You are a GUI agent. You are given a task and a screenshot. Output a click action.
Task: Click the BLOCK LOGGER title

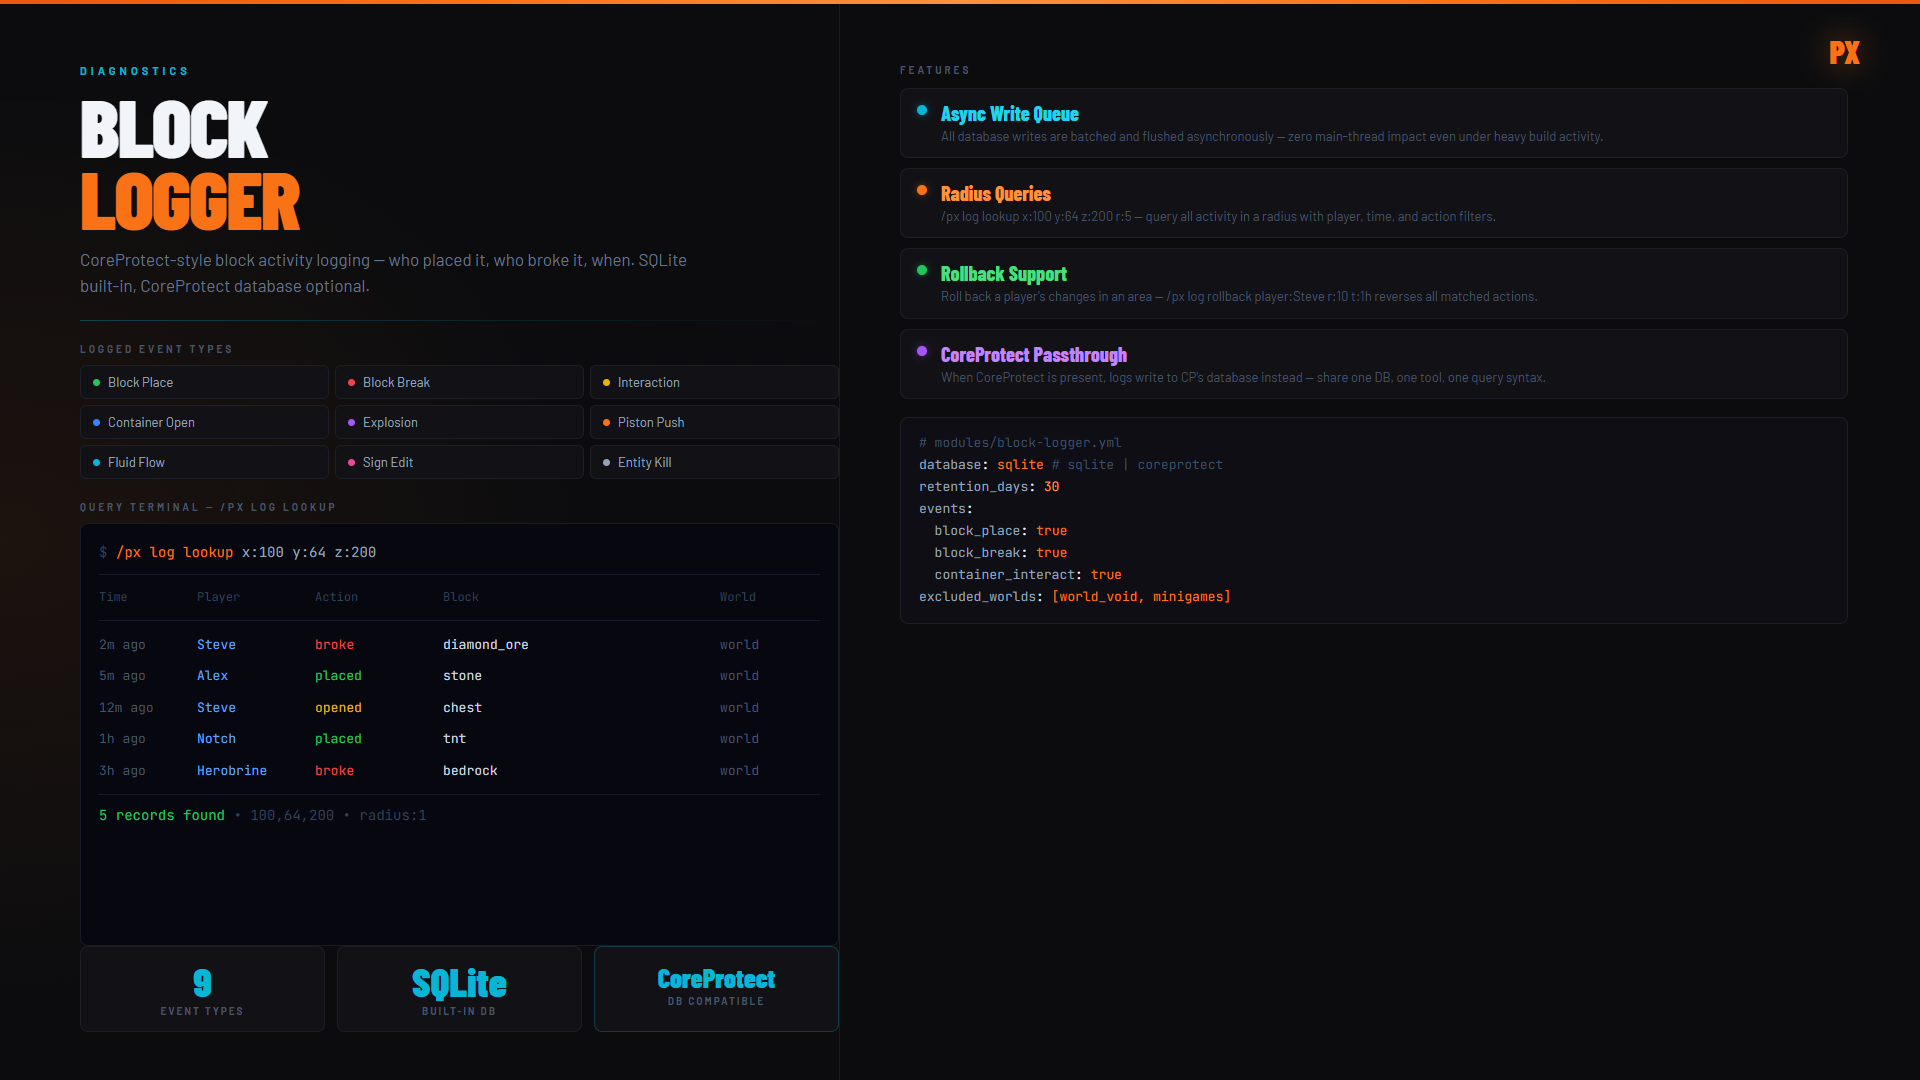(190, 165)
